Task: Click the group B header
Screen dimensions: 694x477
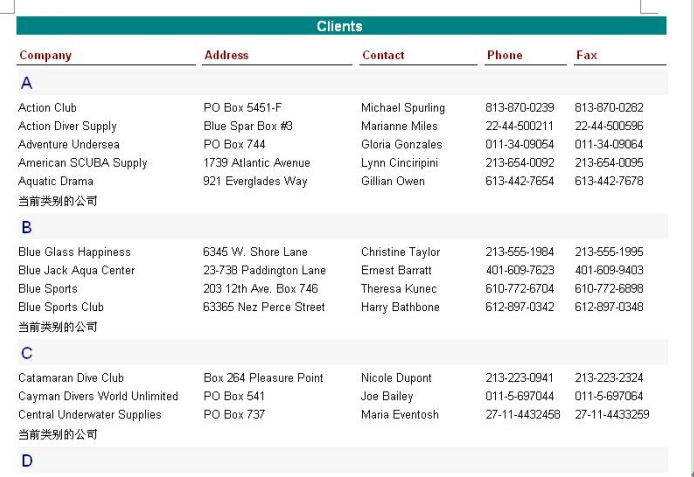Action: tap(343, 227)
